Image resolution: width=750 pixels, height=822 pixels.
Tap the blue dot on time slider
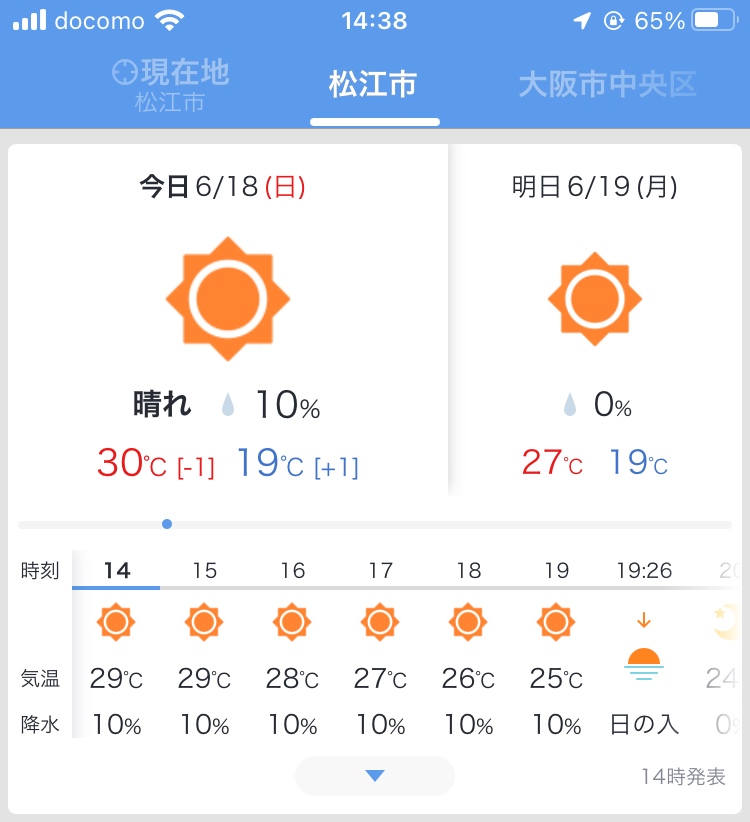[167, 524]
